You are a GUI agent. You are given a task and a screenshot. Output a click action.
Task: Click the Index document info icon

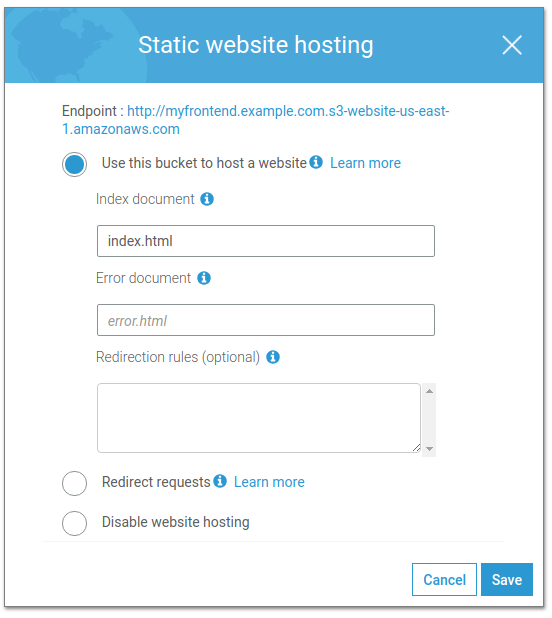[x=207, y=199]
